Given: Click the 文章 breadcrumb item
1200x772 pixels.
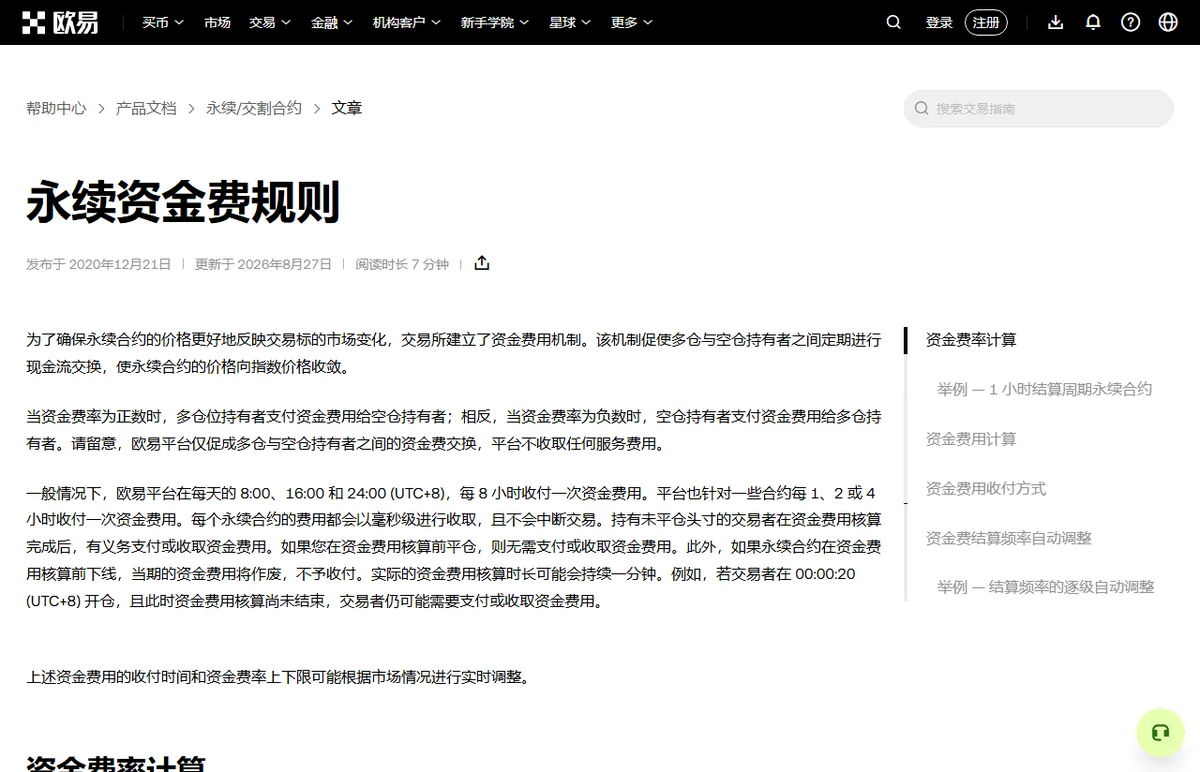Looking at the screenshot, I should pyautogui.click(x=347, y=108).
